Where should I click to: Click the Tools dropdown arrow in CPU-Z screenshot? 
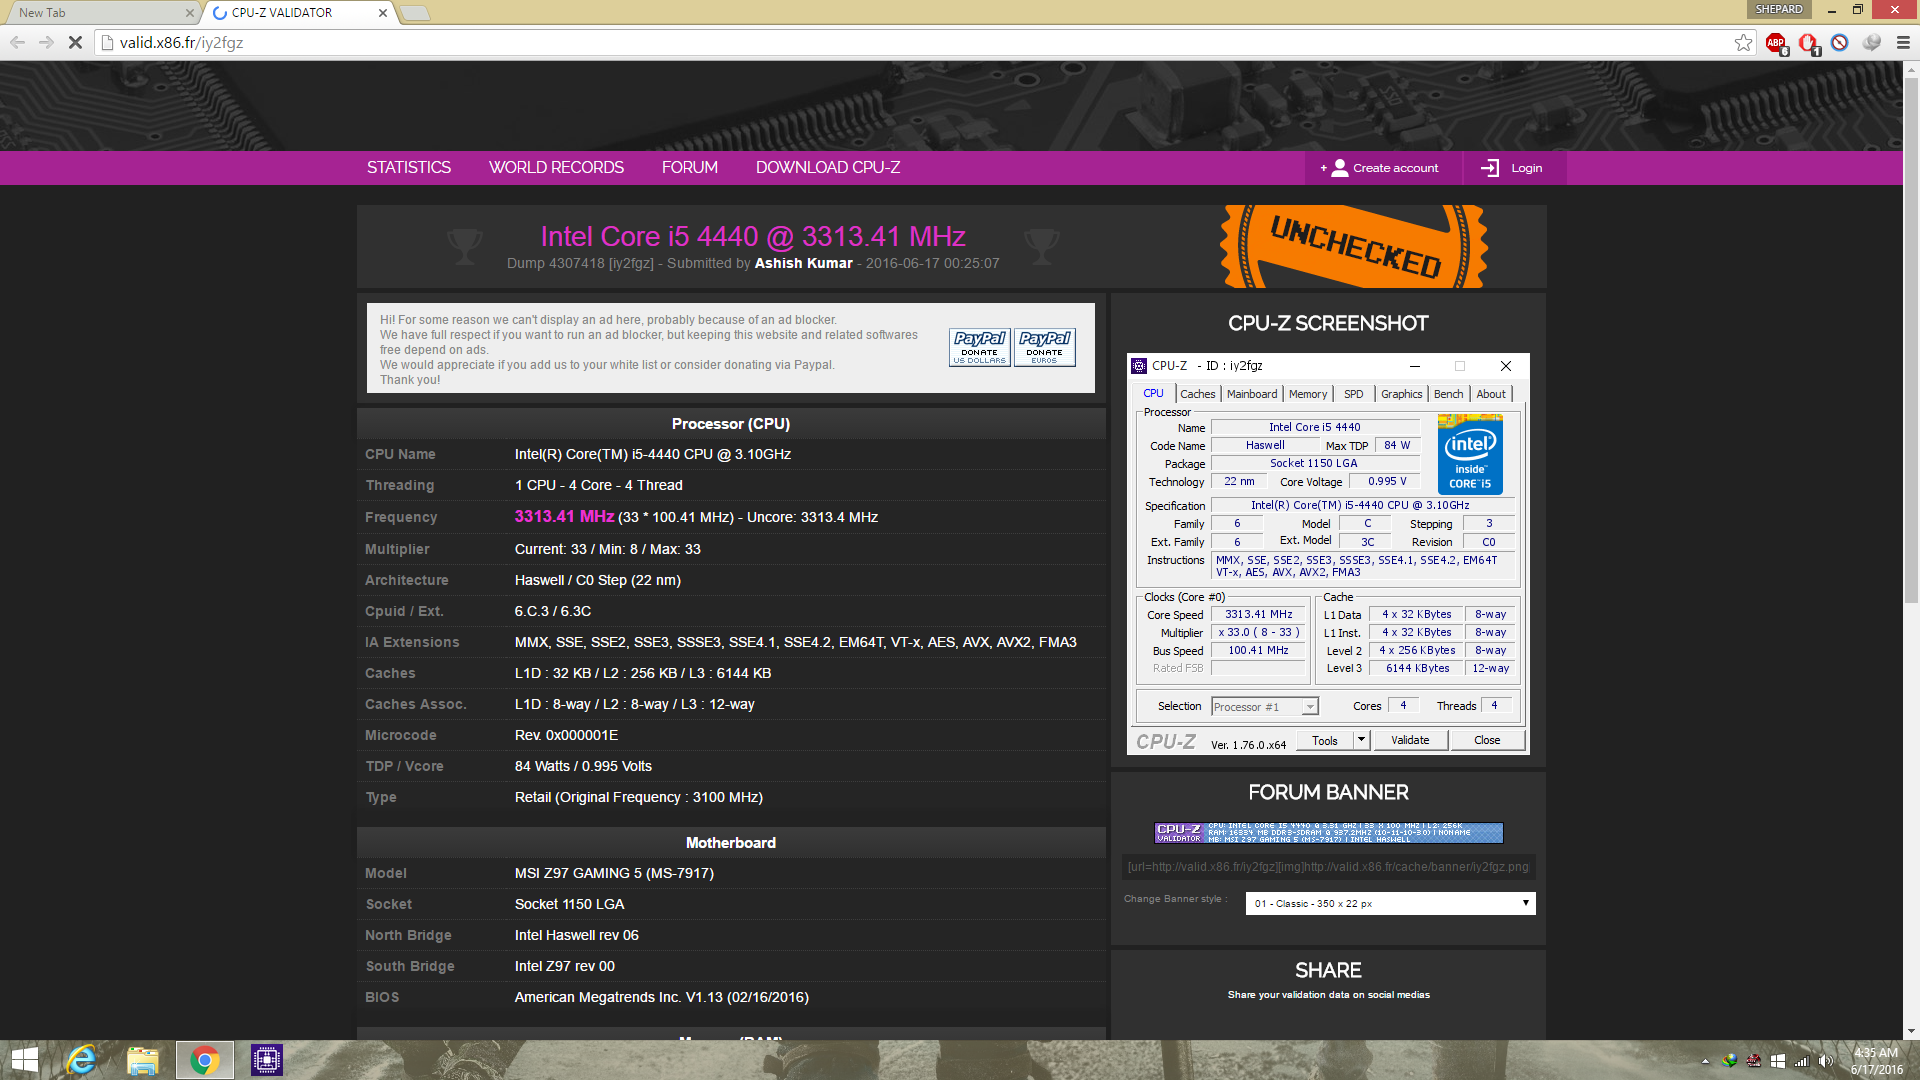click(1361, 740)
